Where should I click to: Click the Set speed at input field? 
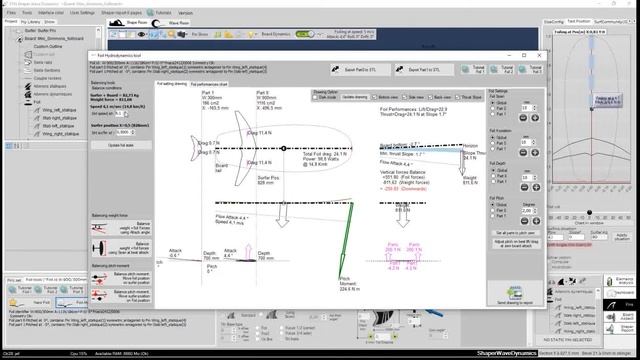coord(119,113)
